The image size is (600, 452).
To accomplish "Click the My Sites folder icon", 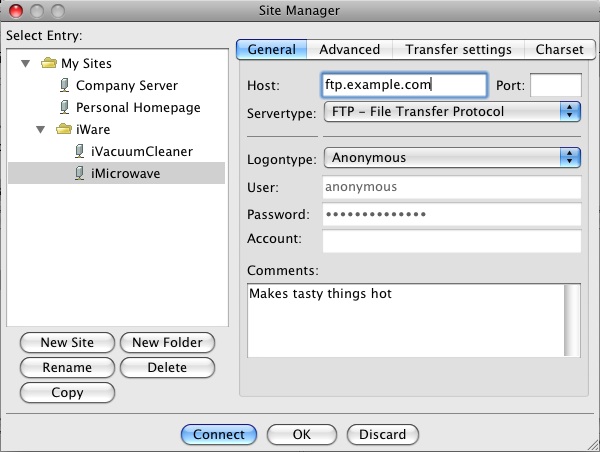I will [x=49, y=64].
